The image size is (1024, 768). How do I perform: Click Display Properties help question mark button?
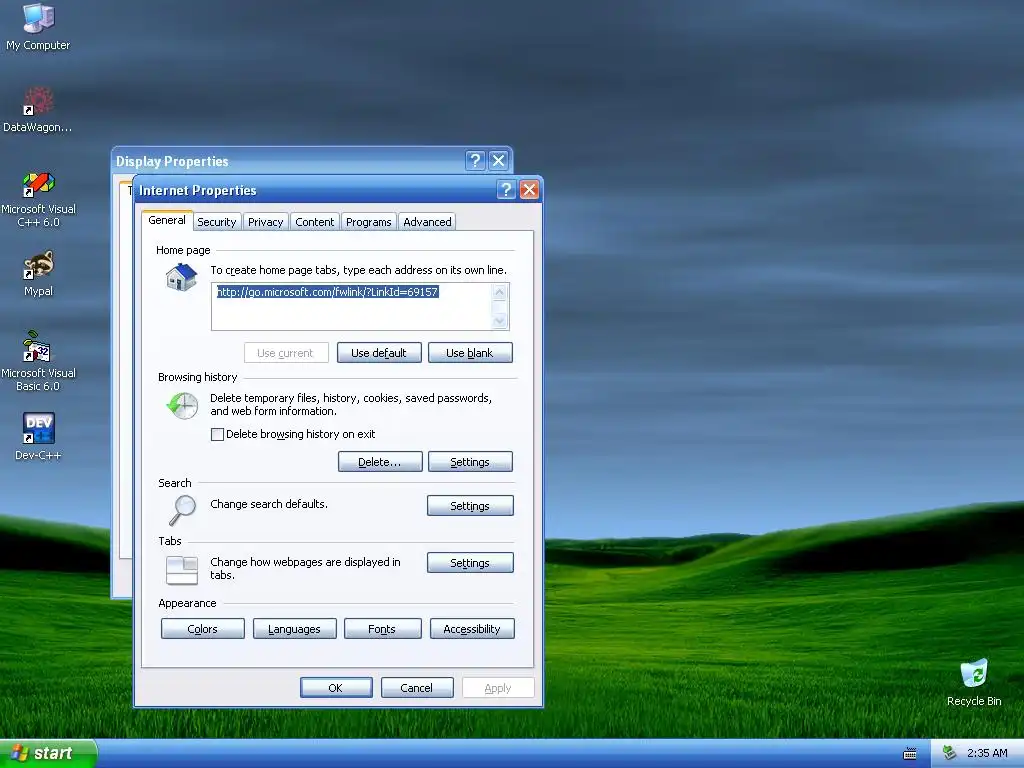[475, 161]
